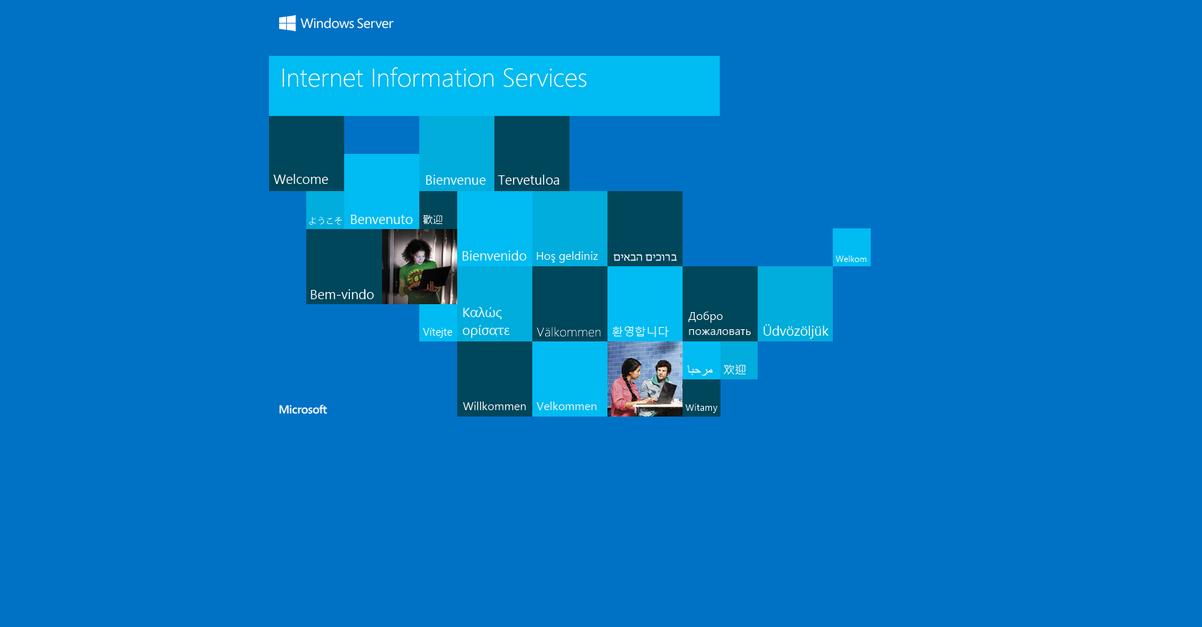The height and width of the screenshot is (627, 1202).
Task: Select the Greek Καλώς ορίσατε tile
Action: tap(494, 304)
